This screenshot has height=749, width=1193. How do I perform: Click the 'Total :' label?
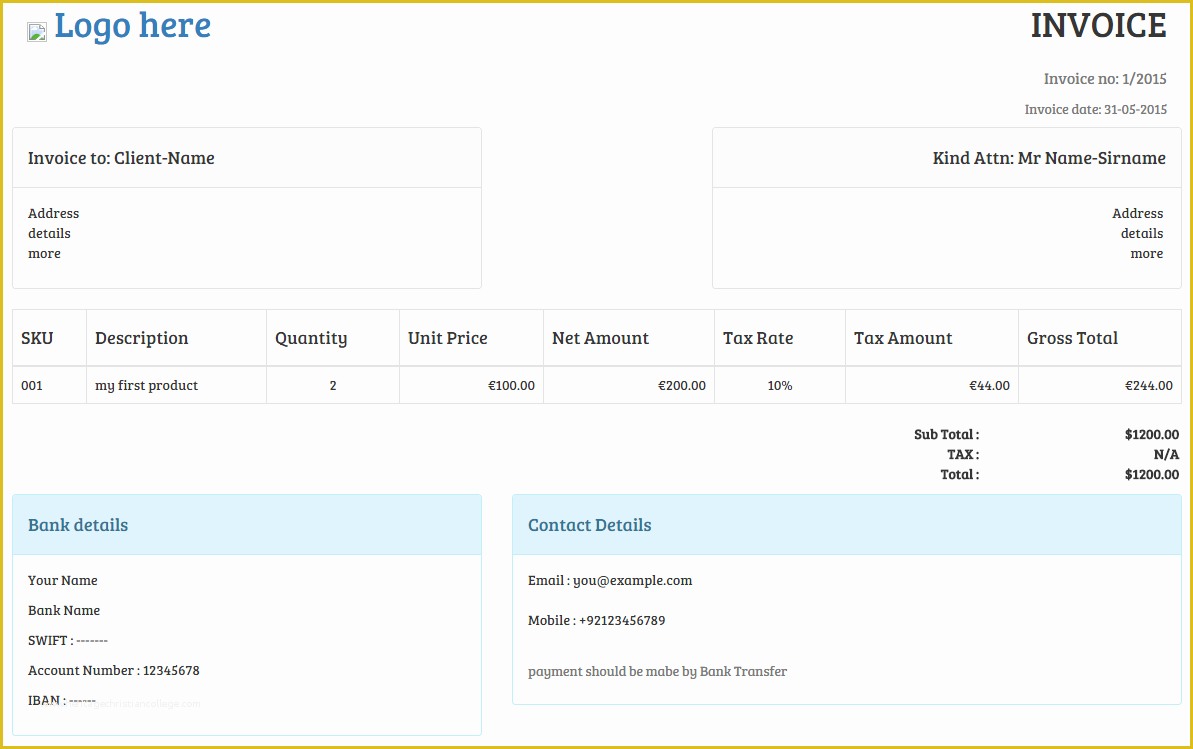click(x=960, y=474)
